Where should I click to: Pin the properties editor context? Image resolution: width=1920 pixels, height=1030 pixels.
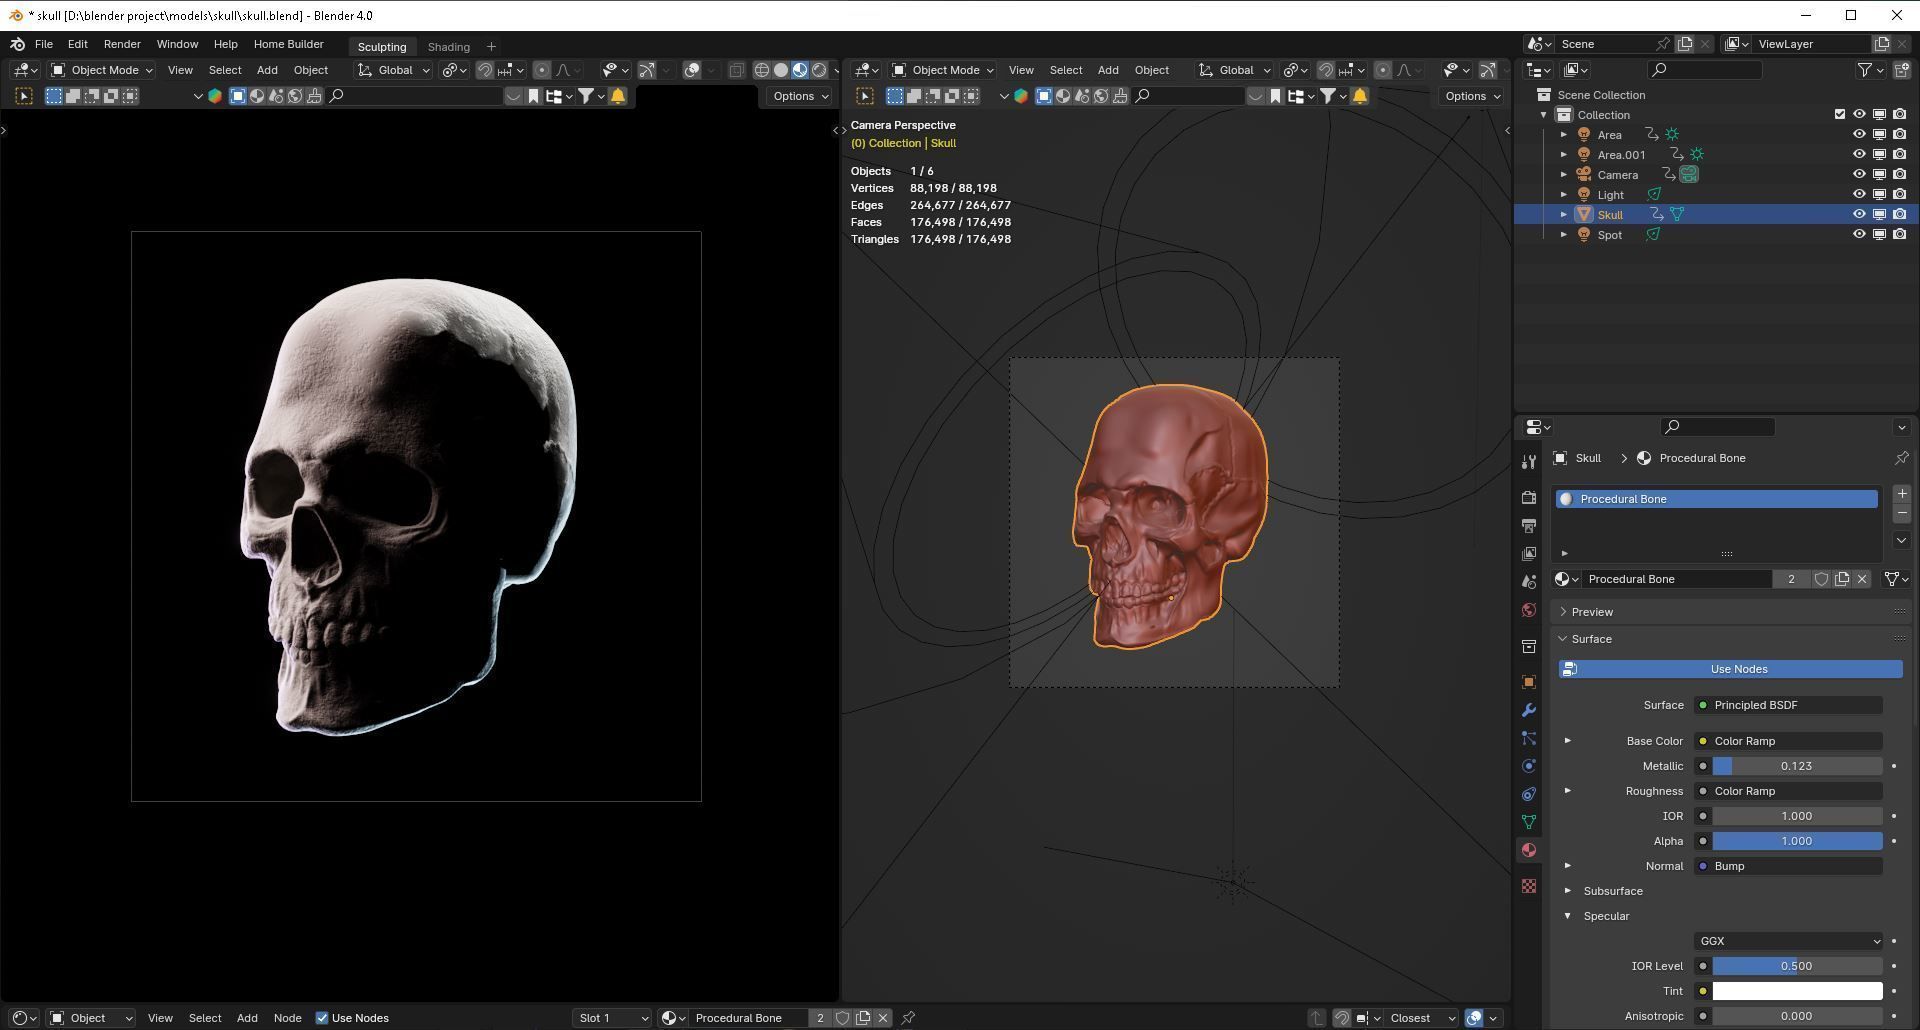[x=1901, y=458]
